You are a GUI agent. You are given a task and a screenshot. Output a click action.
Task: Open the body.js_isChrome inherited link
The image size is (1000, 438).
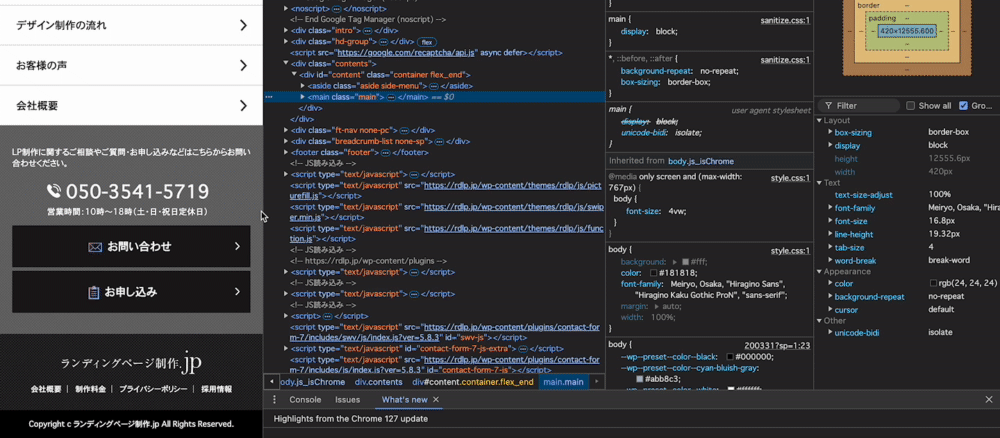(700, 161)
